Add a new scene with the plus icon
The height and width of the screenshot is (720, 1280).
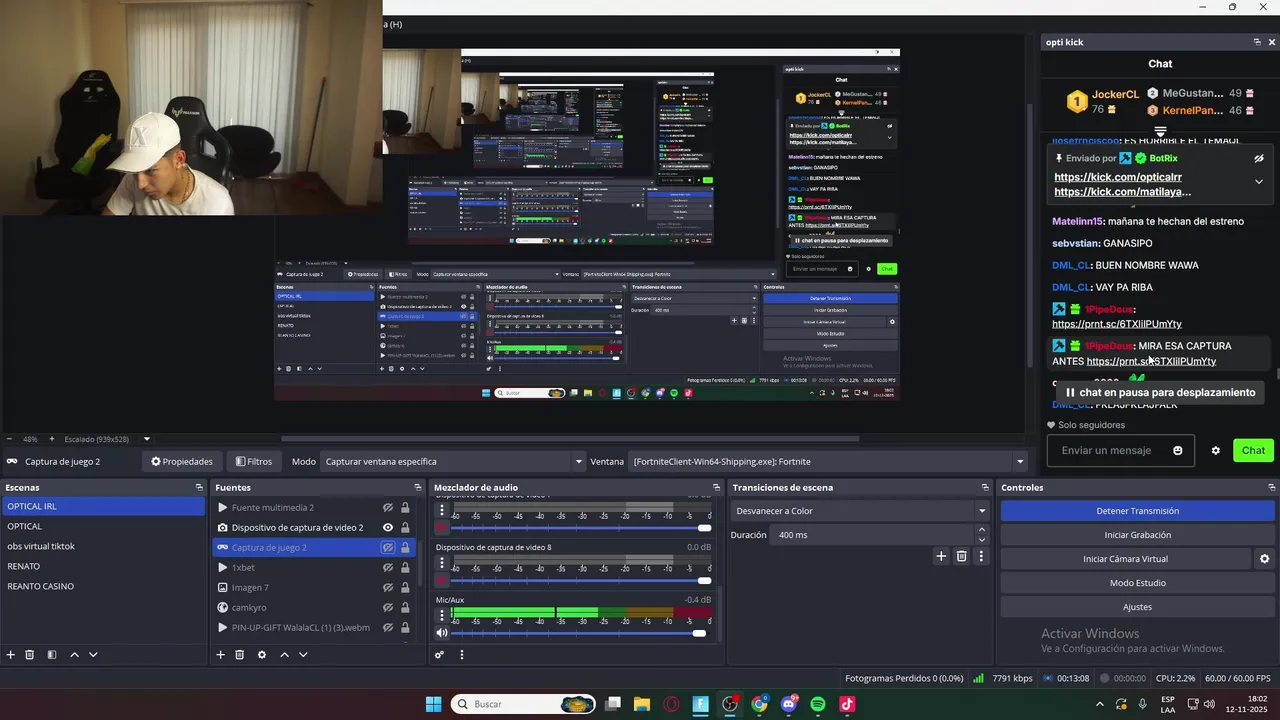pos(11,655)
